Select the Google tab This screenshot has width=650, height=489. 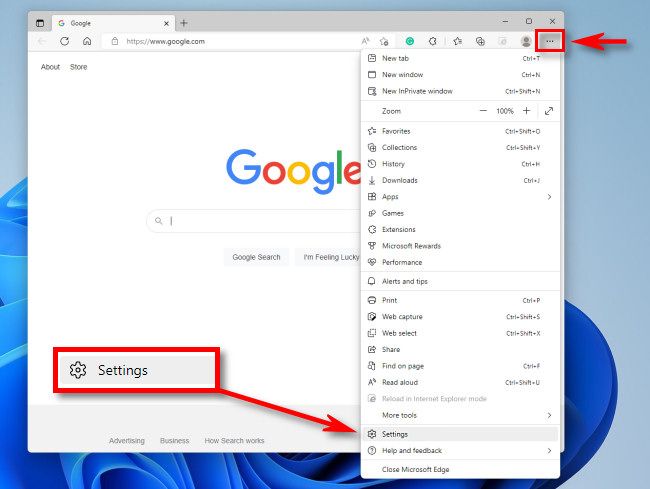point(113,23)
